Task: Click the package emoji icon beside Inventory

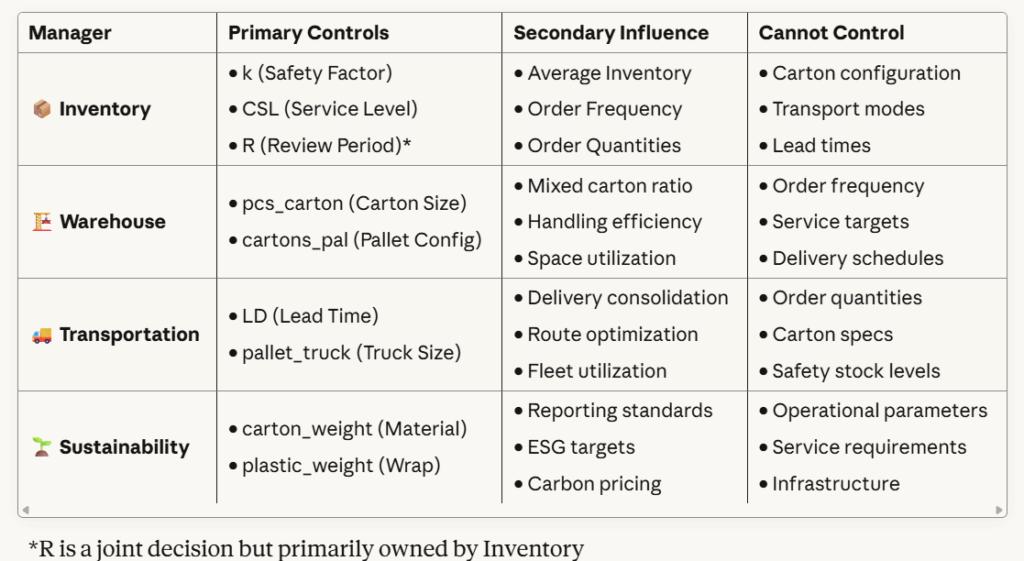Action: (x=41, y=110)
